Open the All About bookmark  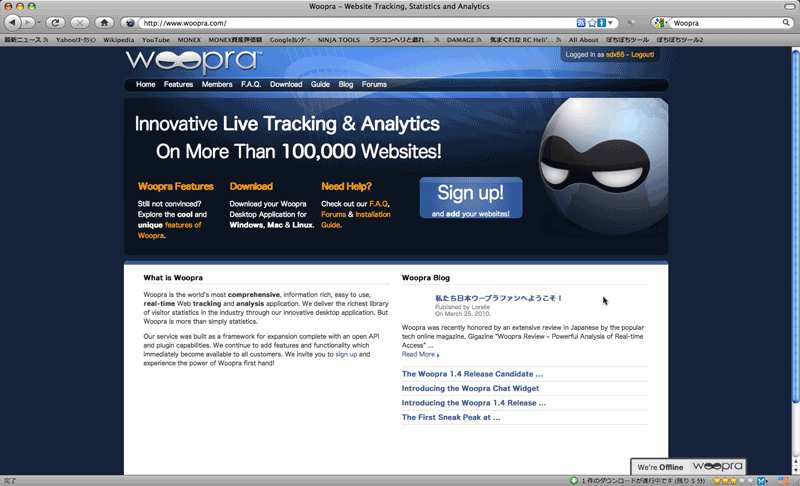(x=583, y=40)
